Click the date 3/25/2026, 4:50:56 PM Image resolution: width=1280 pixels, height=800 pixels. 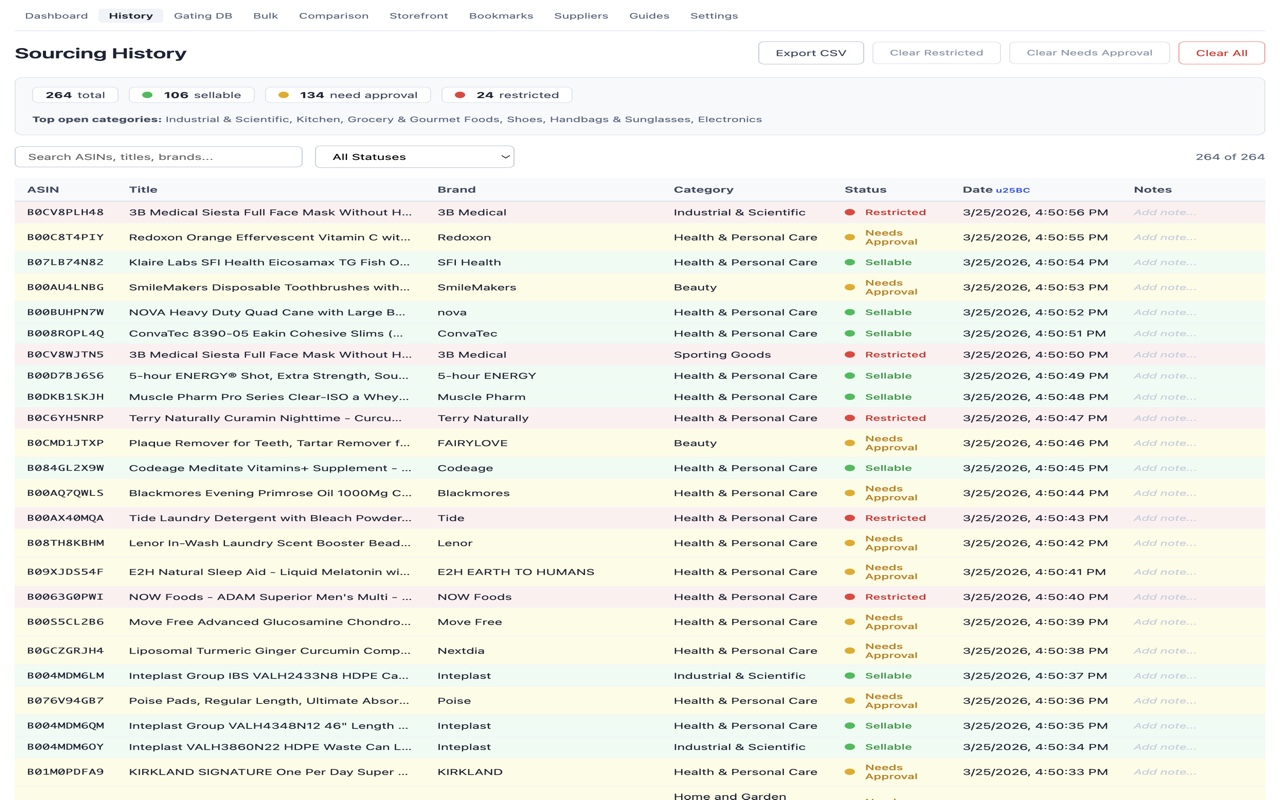click(x=1035, y=213)
